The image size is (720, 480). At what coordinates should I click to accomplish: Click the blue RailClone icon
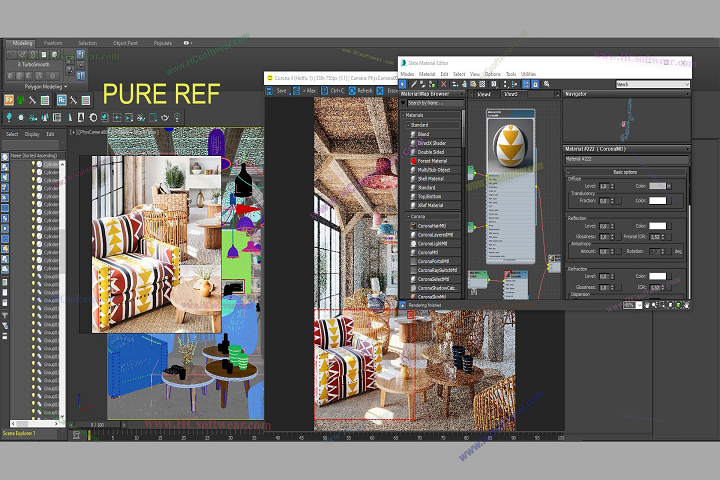tap(61, 100)
